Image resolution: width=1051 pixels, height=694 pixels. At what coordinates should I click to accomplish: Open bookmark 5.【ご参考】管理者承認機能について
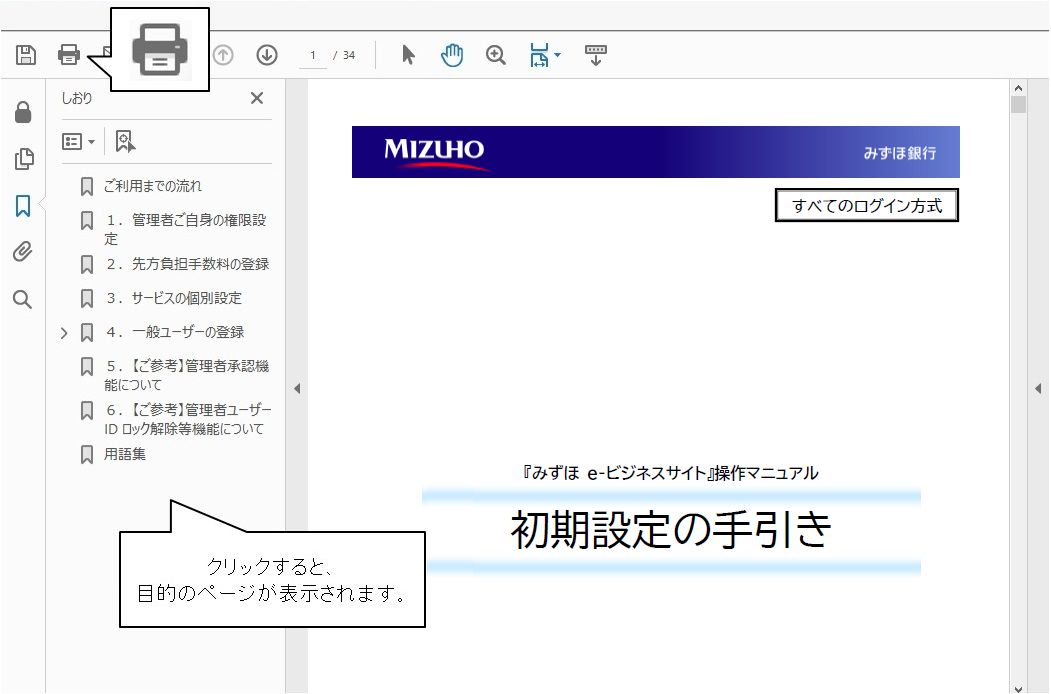(186, 375)
